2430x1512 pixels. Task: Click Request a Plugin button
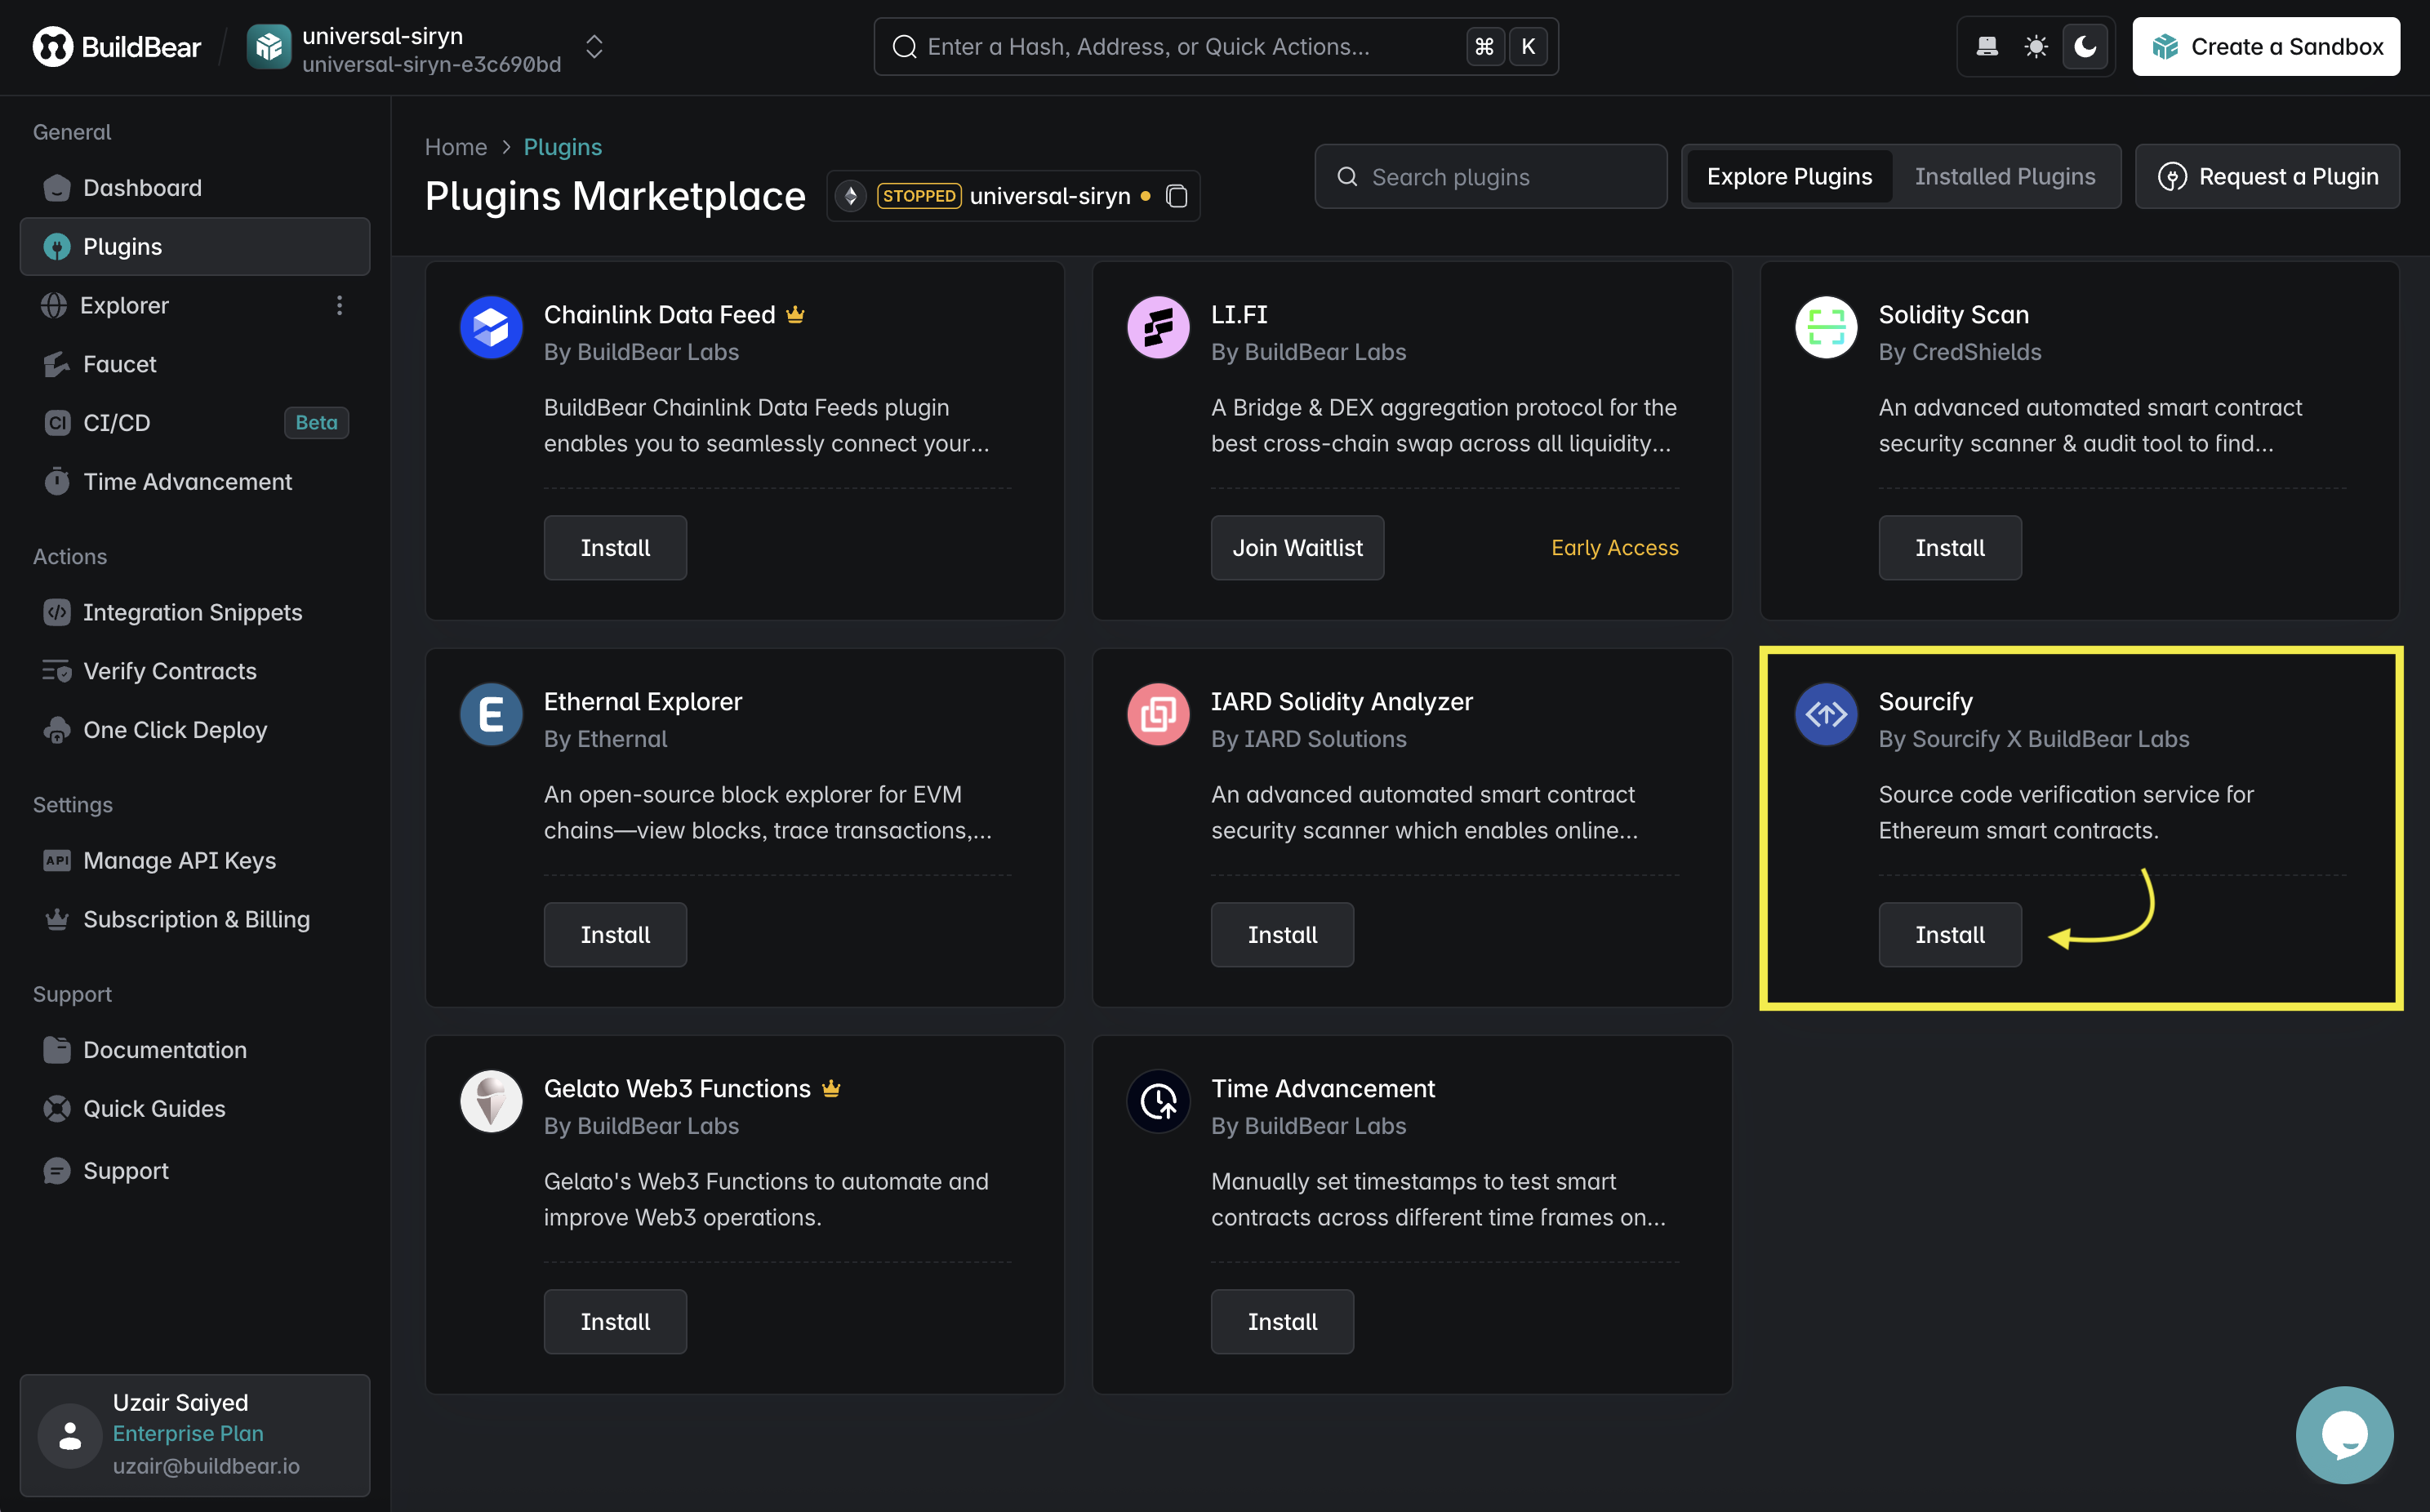[2267, 177]
